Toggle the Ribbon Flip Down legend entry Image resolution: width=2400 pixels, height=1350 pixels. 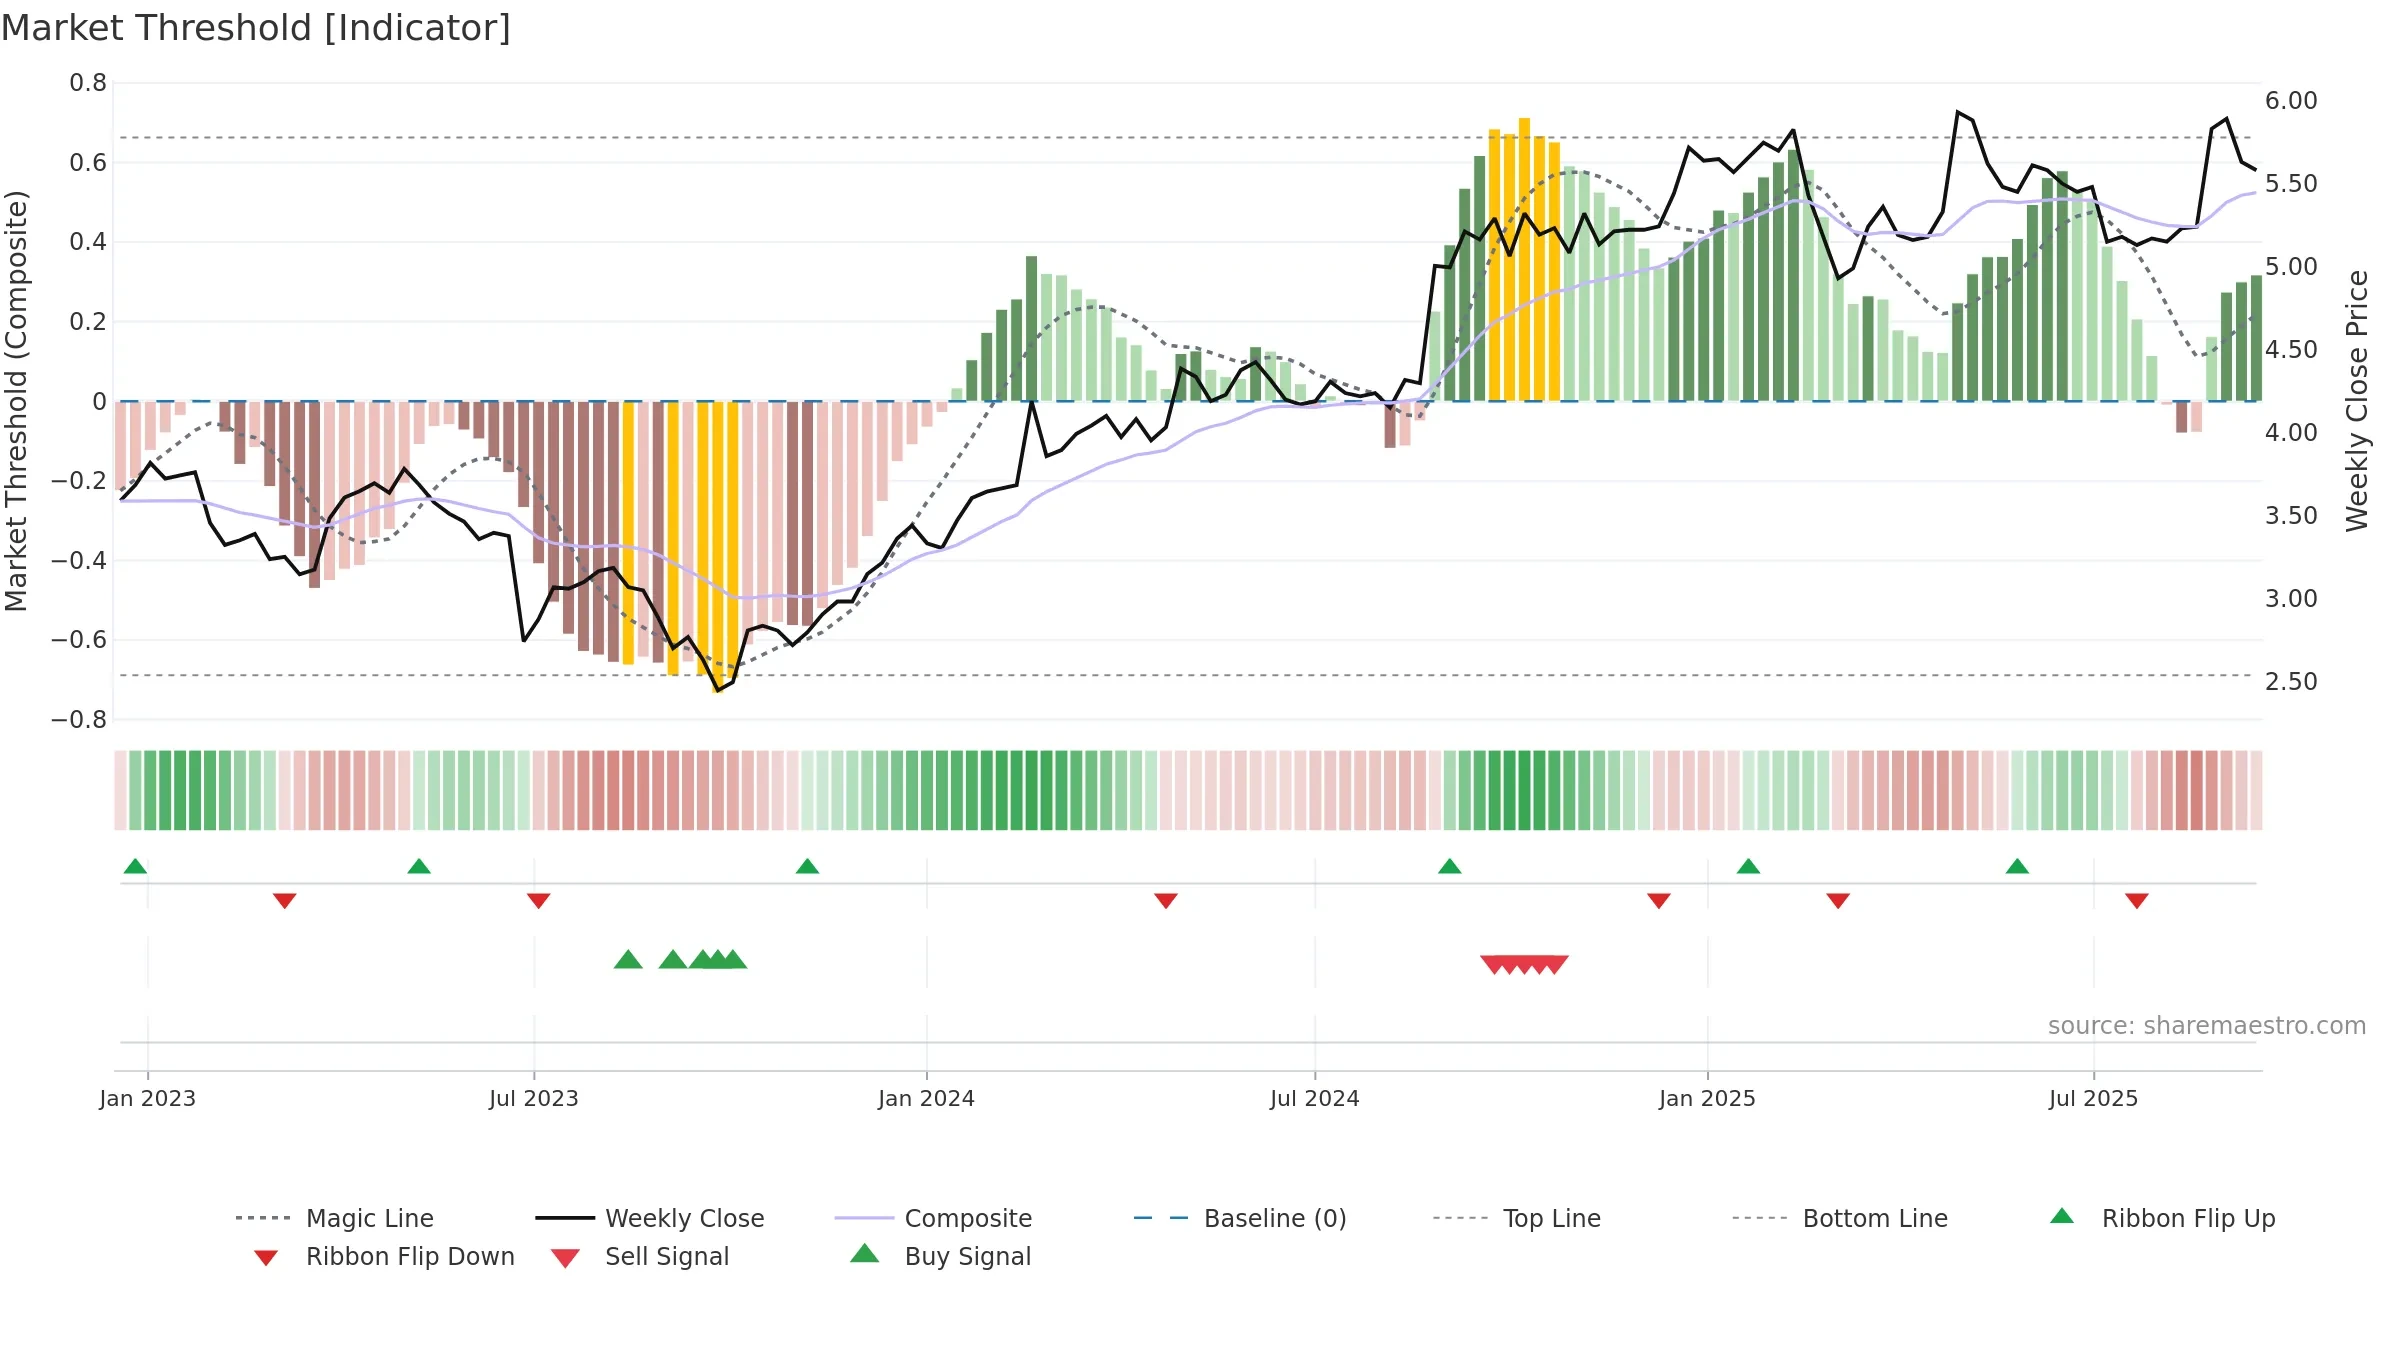(x=384, y=1256)
